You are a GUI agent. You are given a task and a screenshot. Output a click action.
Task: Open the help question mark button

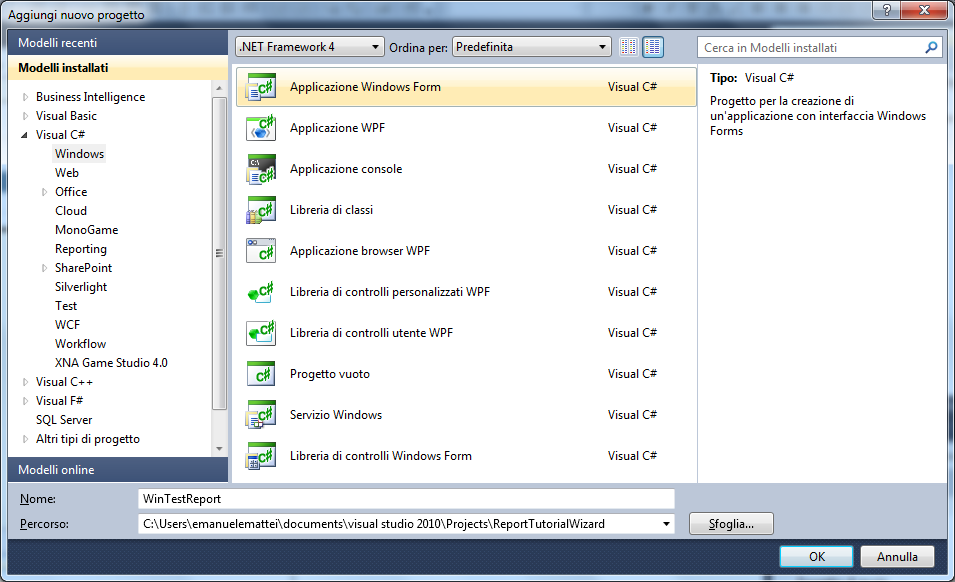point(886,10)
